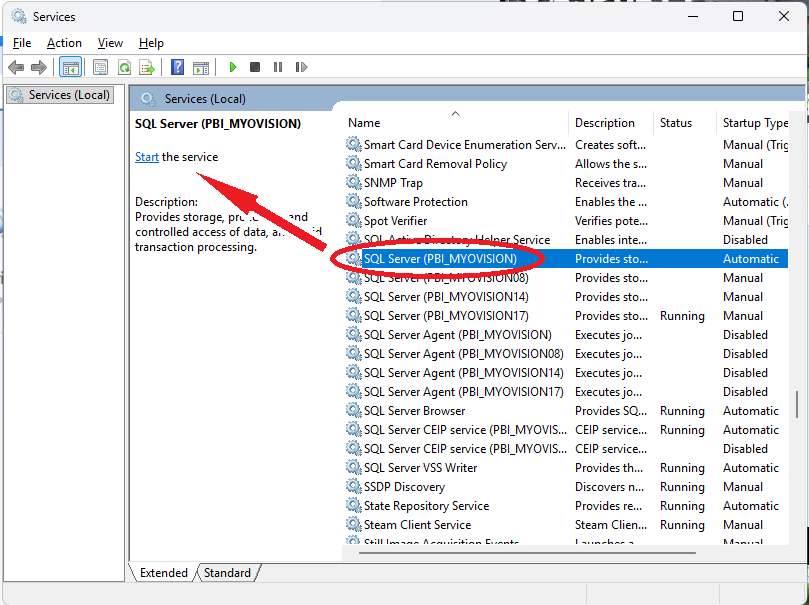Click the vertical scrollbar thumb of services list
This screenshot has height=605, width=809.
pos(797,406)
